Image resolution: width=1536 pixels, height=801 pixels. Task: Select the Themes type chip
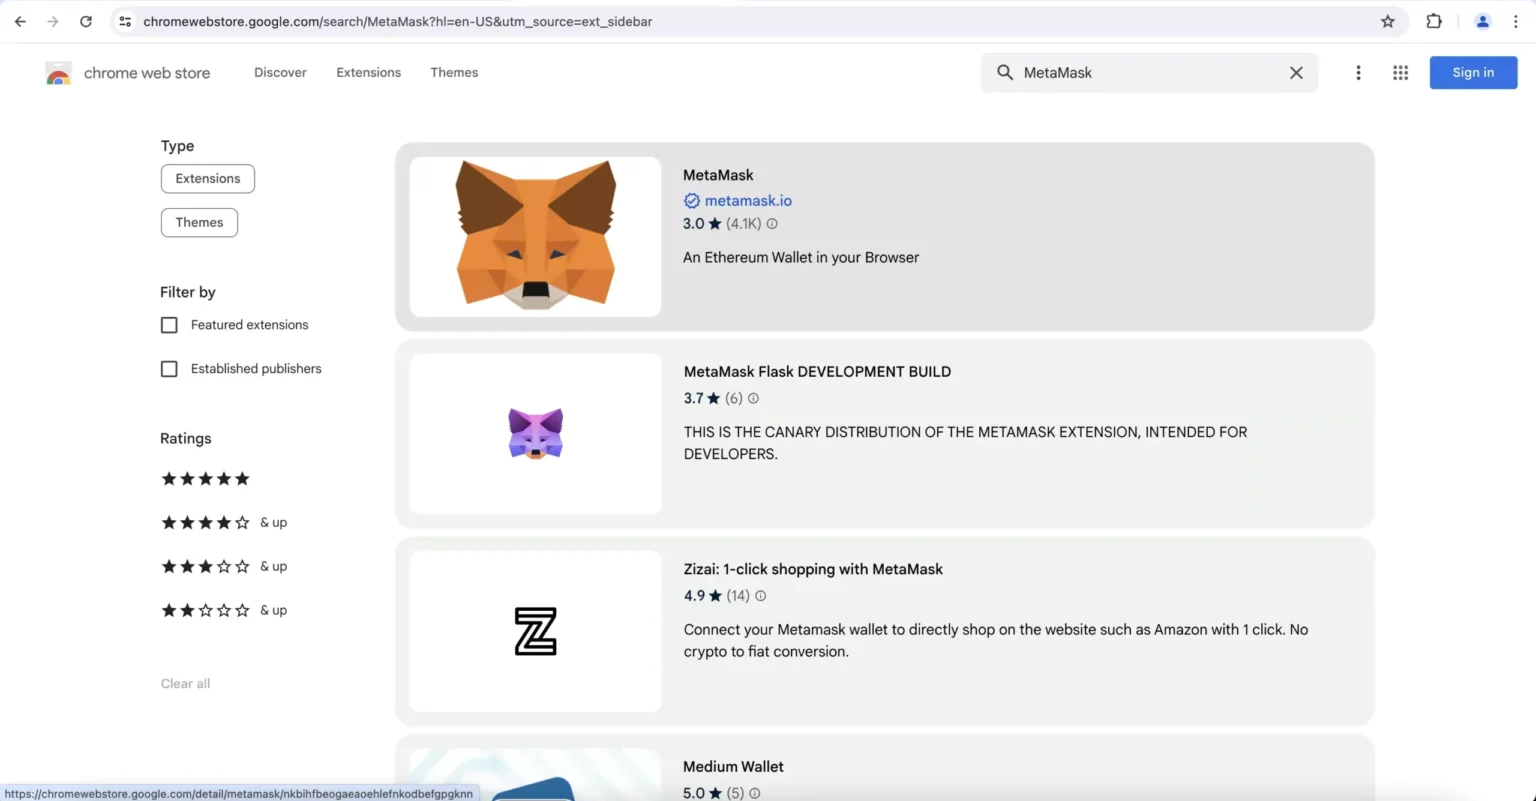coord(199,223)
